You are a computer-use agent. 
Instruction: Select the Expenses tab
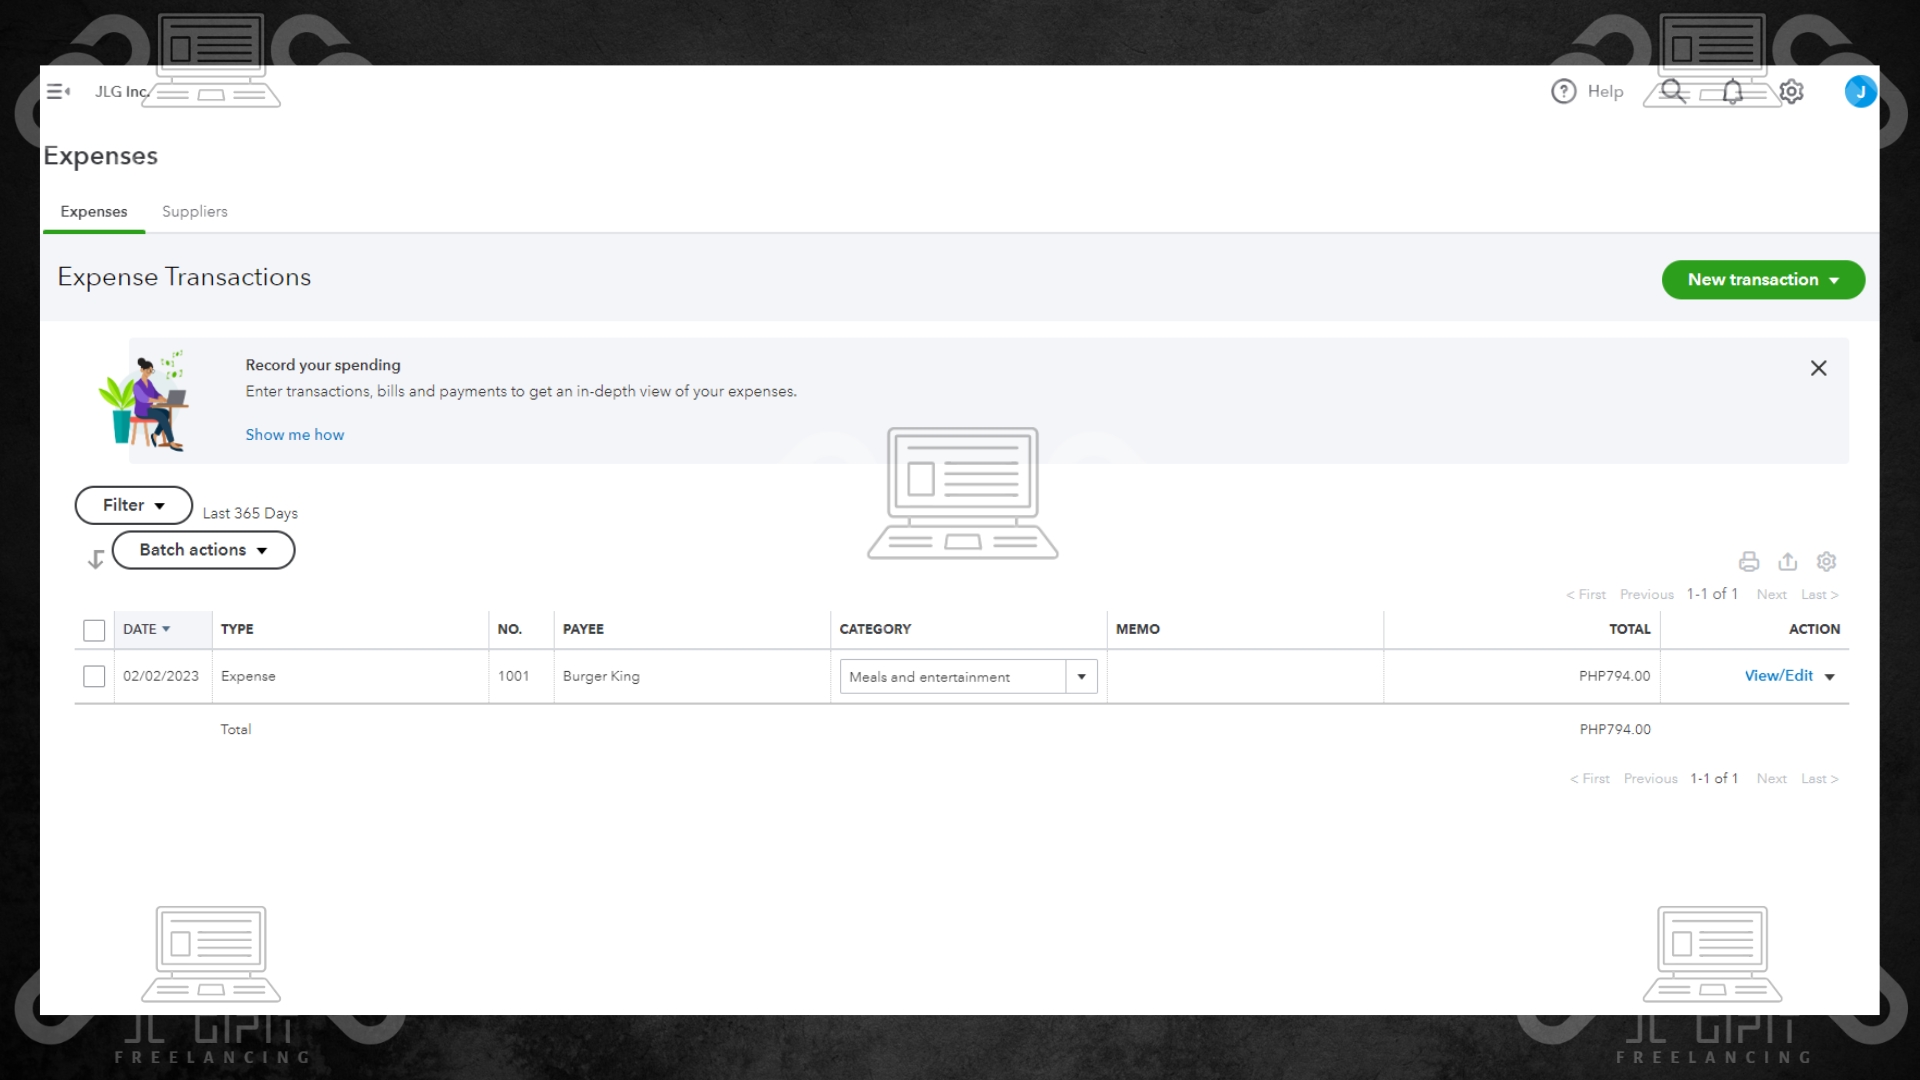[93, 211]
